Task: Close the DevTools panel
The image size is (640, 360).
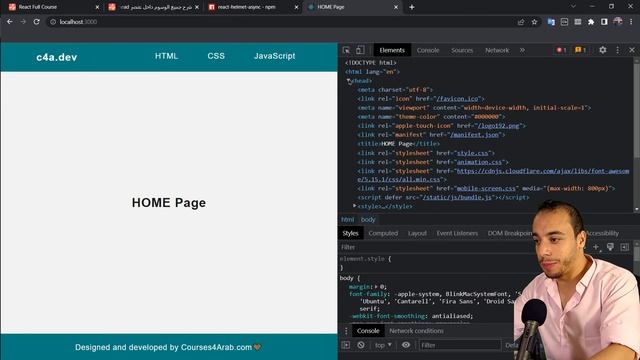Action: [632, 50]
